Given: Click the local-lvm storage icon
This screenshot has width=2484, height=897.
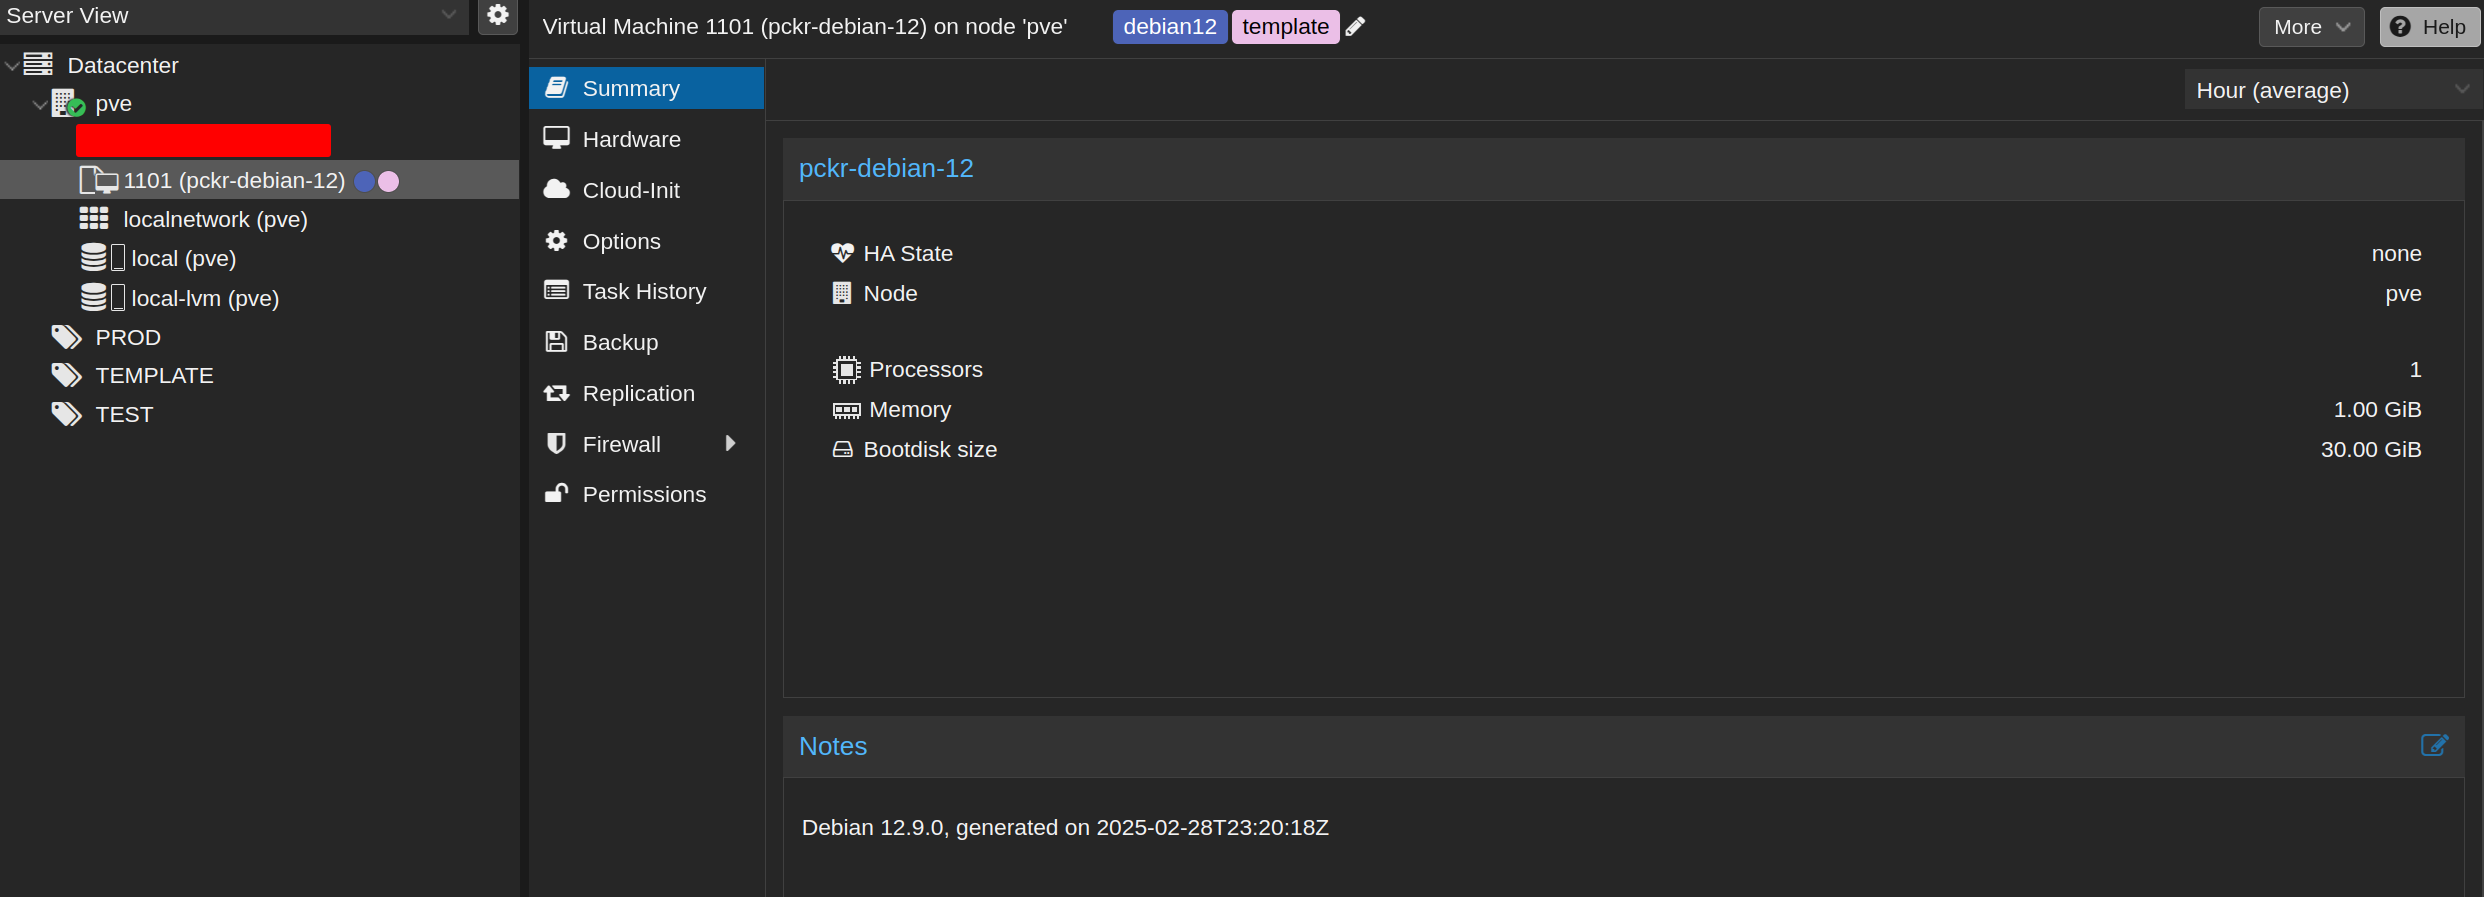Looking at the screenshot, I should coord(102,298).
